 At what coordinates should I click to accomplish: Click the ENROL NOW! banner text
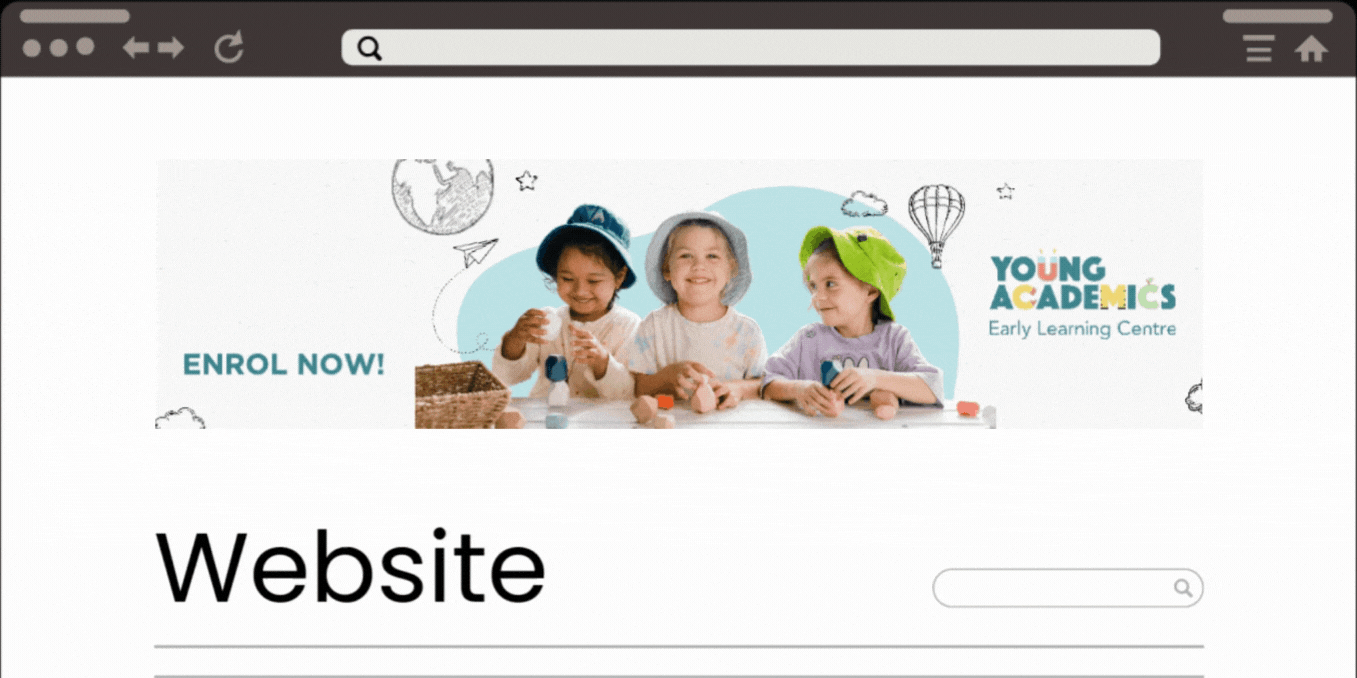[284, 364]
